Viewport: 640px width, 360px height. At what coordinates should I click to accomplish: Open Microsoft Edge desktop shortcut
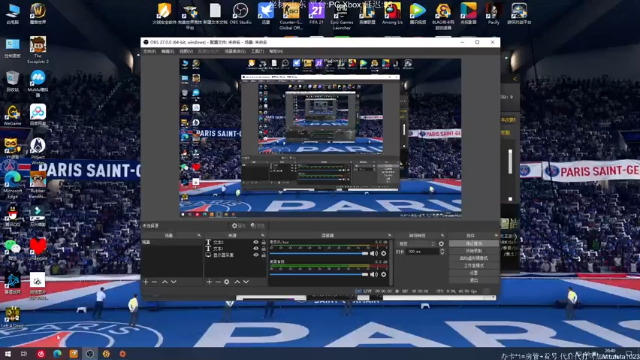pyautogui.click(x=13, y=184)
